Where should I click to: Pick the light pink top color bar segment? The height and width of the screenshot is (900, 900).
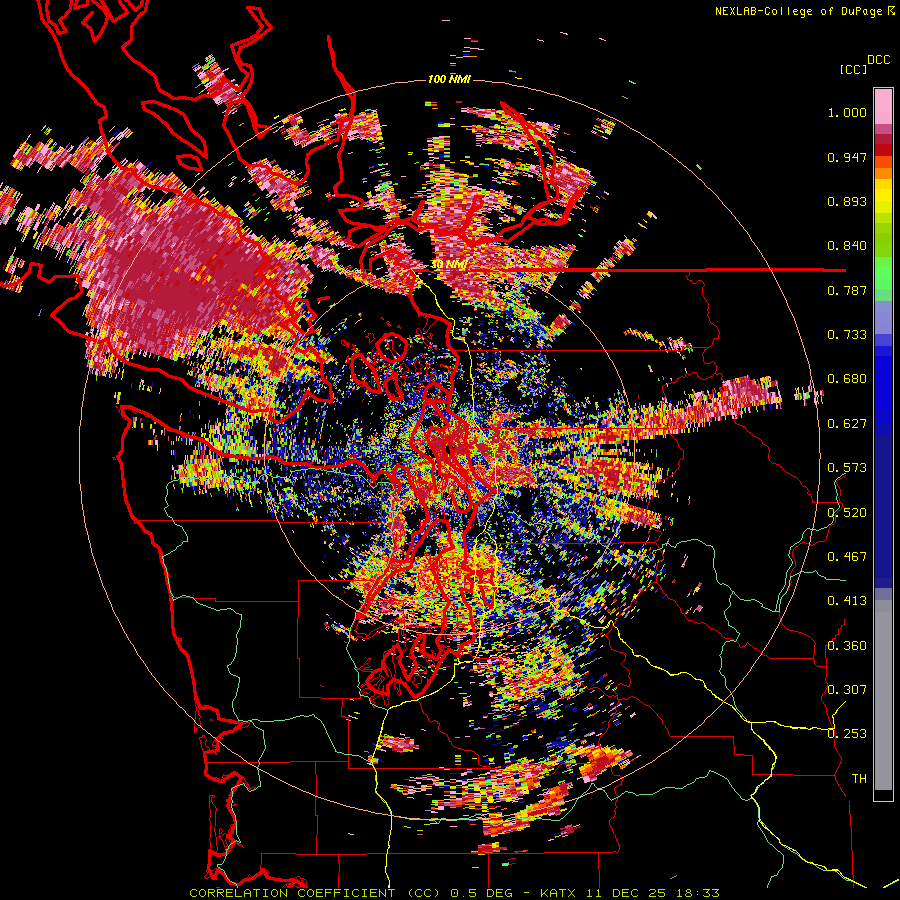tap(883, 106)
